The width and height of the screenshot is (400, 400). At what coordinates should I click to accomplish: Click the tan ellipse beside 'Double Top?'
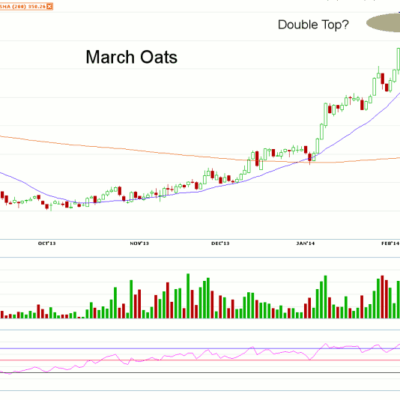(383, 23)
